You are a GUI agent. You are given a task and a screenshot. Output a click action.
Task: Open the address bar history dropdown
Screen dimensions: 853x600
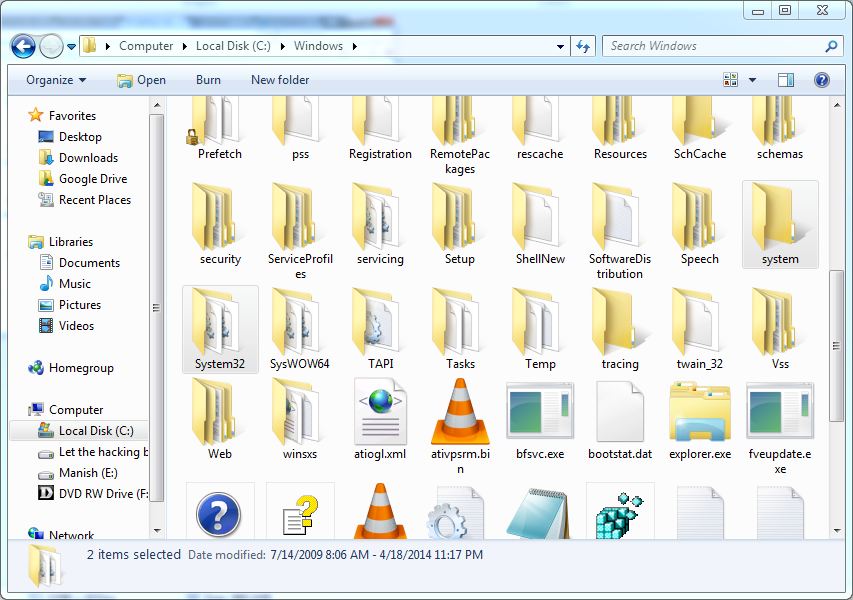tap(560, 45)
